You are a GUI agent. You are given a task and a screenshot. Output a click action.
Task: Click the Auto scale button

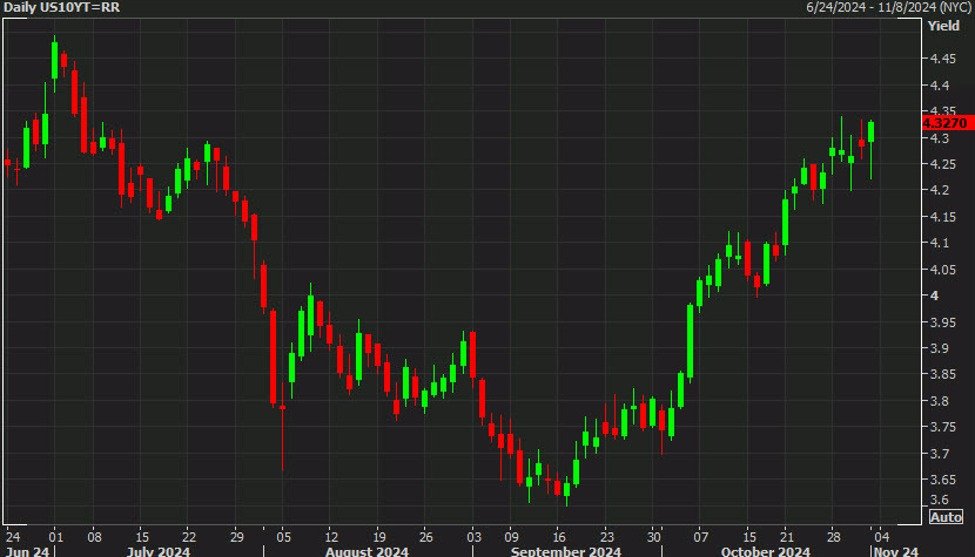[x=945, y=517]
